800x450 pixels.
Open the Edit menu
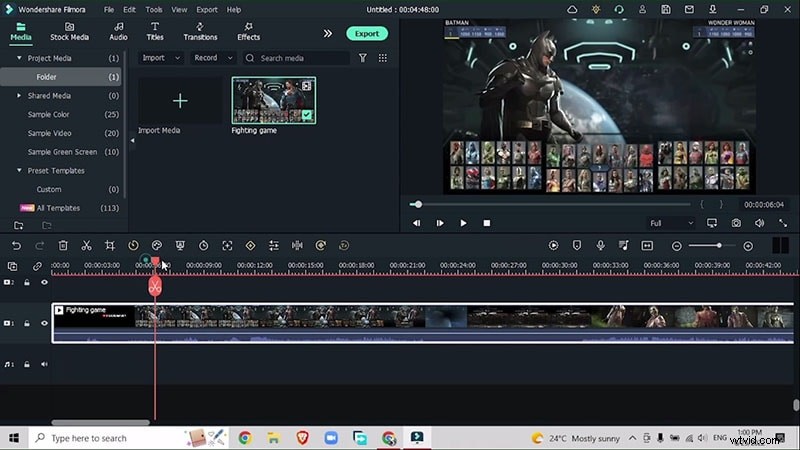pos(130,10)
